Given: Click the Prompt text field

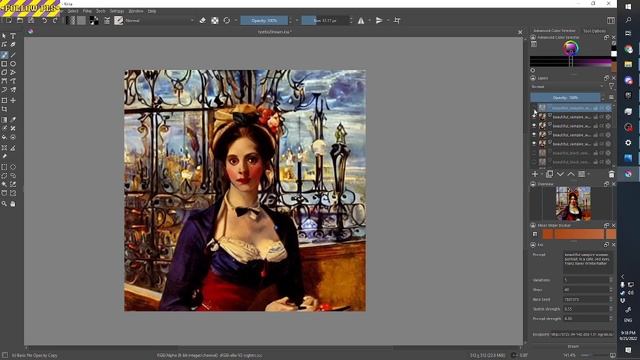Looking at the screenshot, I should (x=588, y=262).
